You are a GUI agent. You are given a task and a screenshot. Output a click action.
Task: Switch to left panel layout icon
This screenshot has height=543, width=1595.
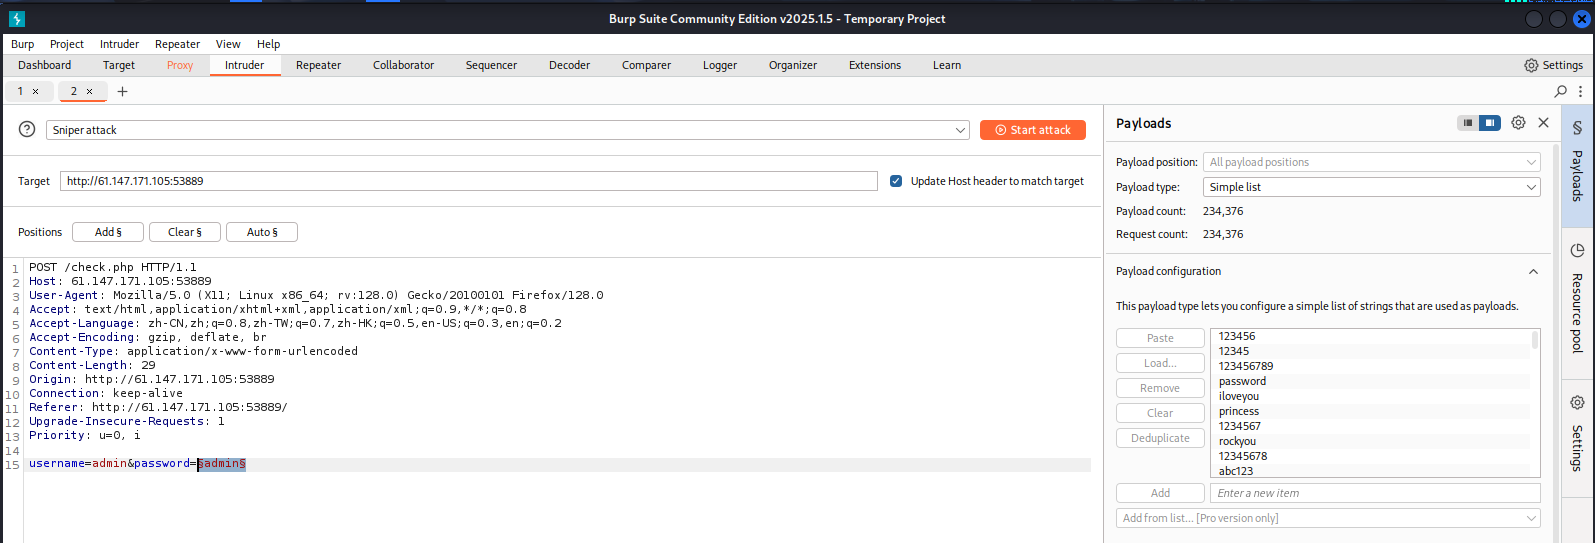point(1468,123)
